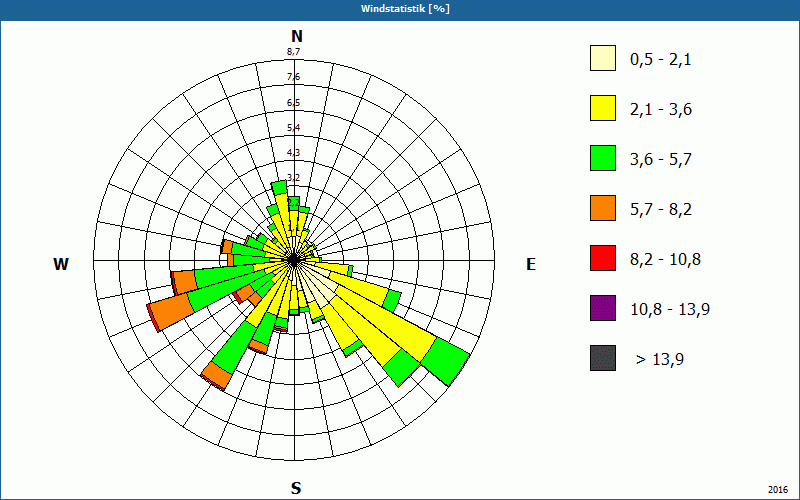Viewport: 800px width, 500px height.
Task: Click the radial axis value '3,2'
Action: click(x=293, y=178)
